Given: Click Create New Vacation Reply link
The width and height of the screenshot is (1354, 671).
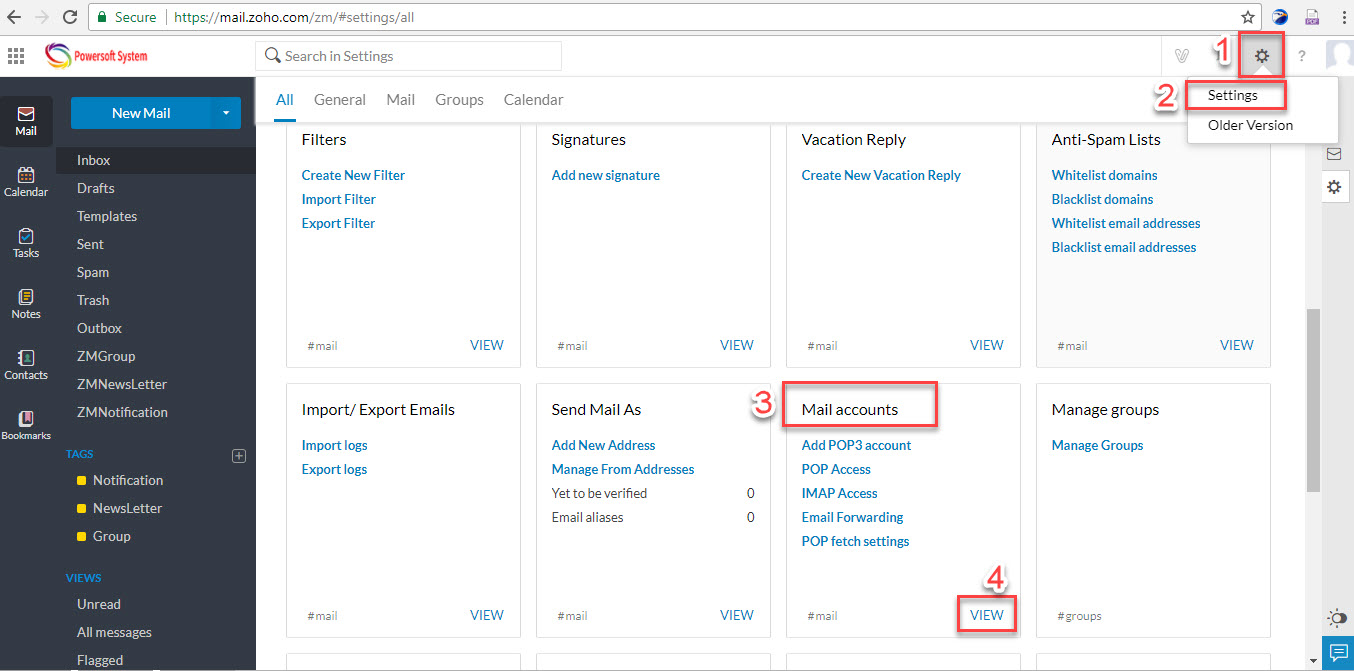Looking at the screenshot, I should click(x=881, y=175).
